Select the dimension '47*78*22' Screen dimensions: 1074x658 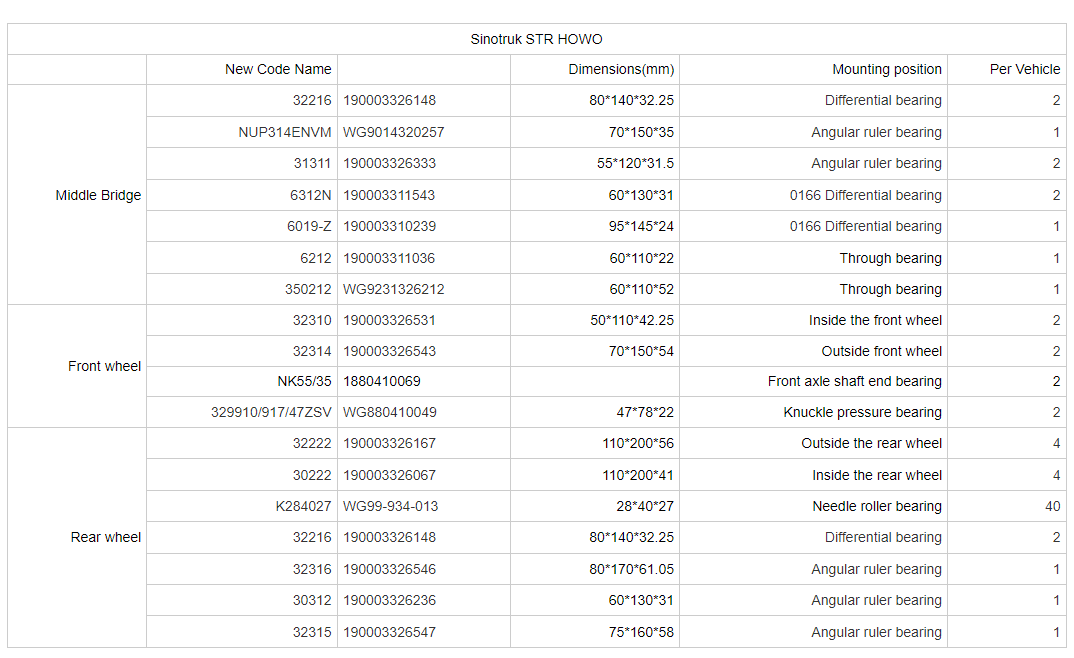coord(645,412)
